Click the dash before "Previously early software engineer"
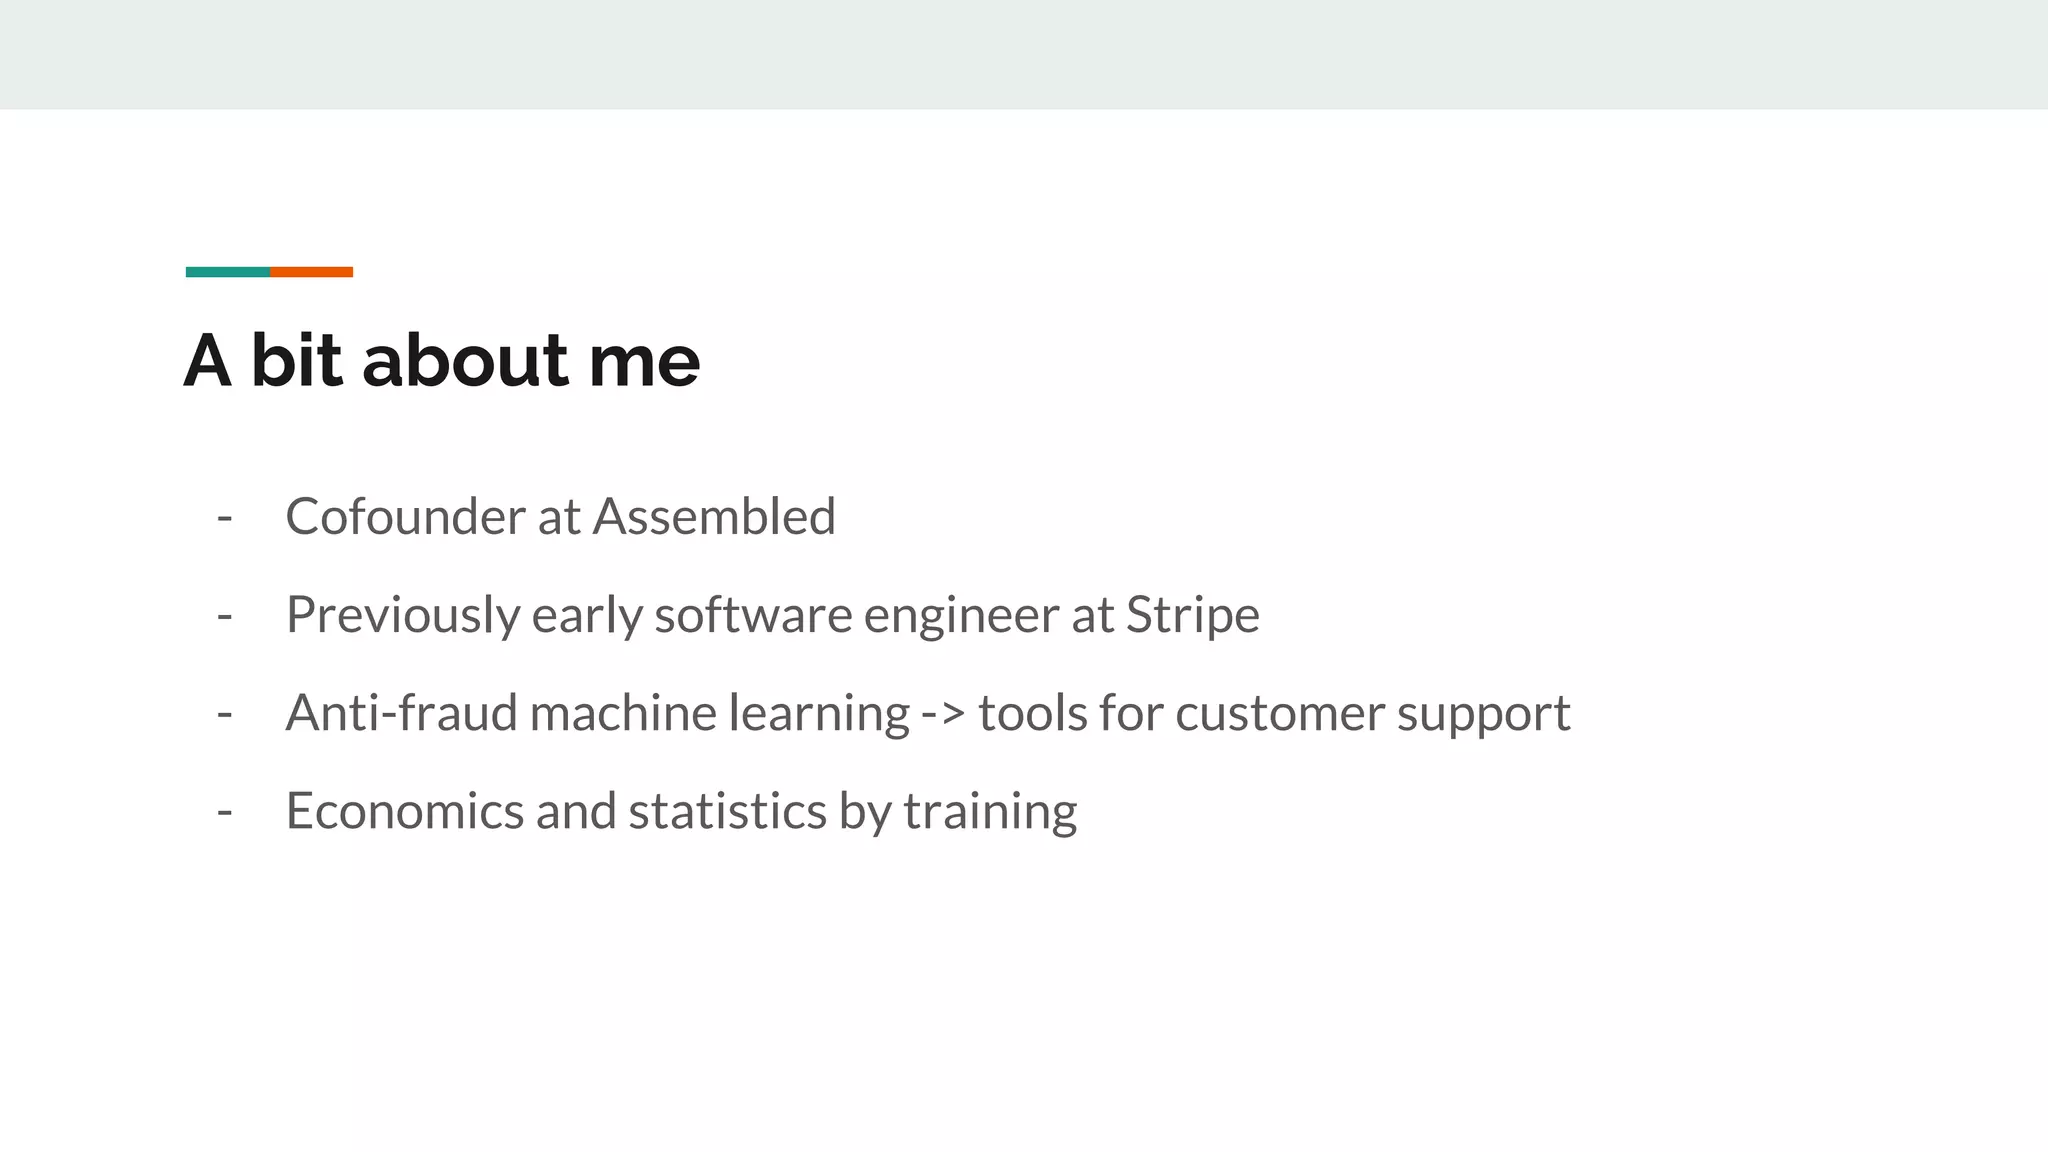The width and height of the screenshot is (2048, 1152). pos(225,616)
